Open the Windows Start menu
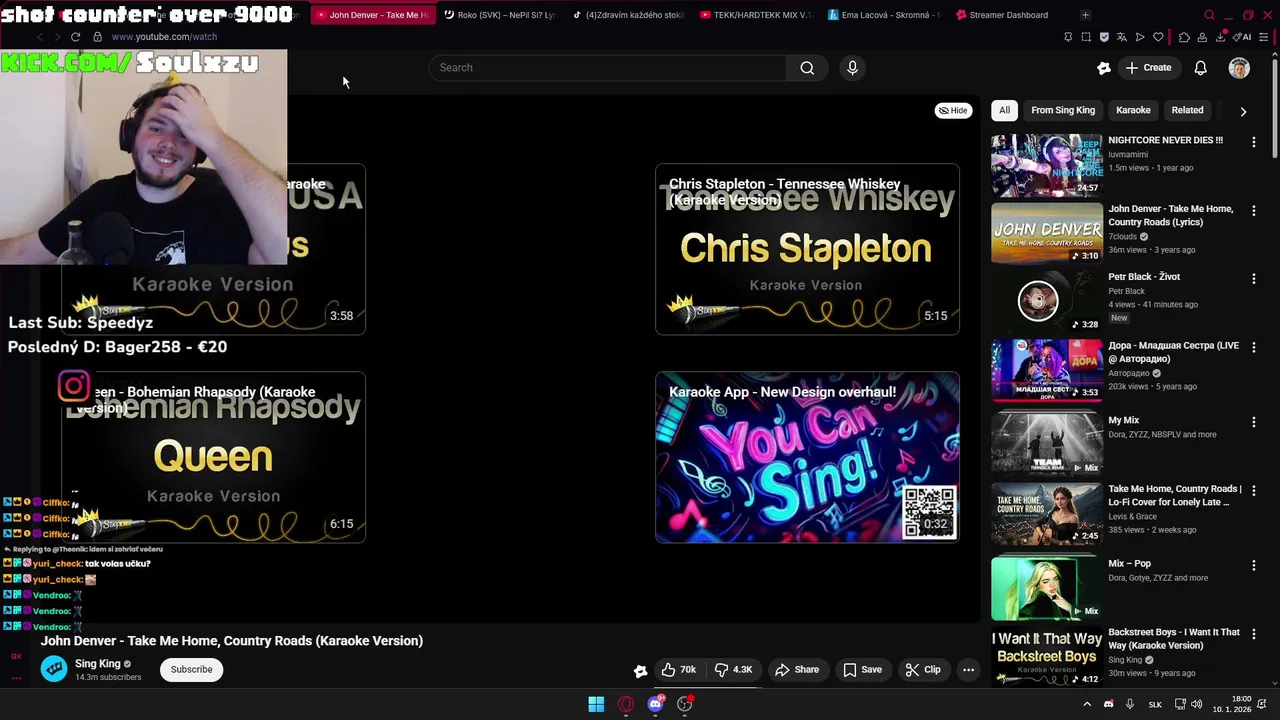1280x720 pixels. (596, 704)
